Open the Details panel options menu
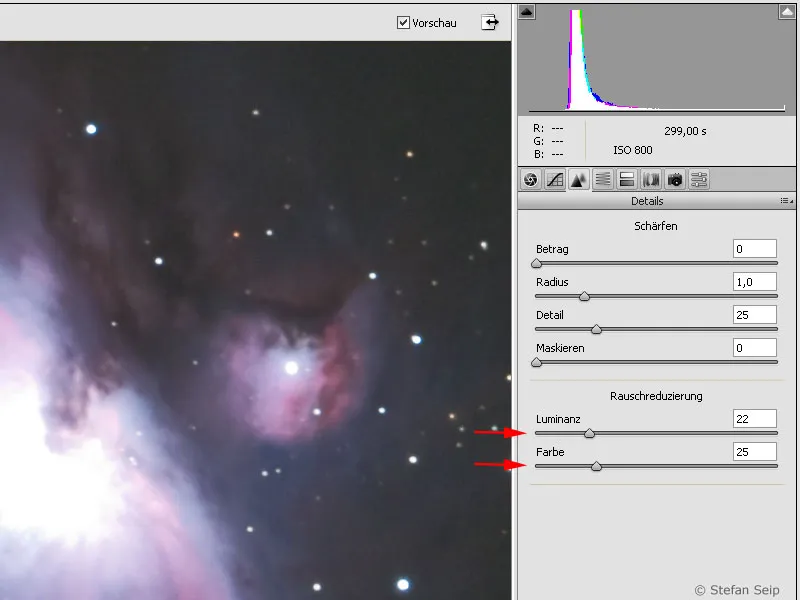The width and height of the screenshot is (800, 600). [786, 201]
